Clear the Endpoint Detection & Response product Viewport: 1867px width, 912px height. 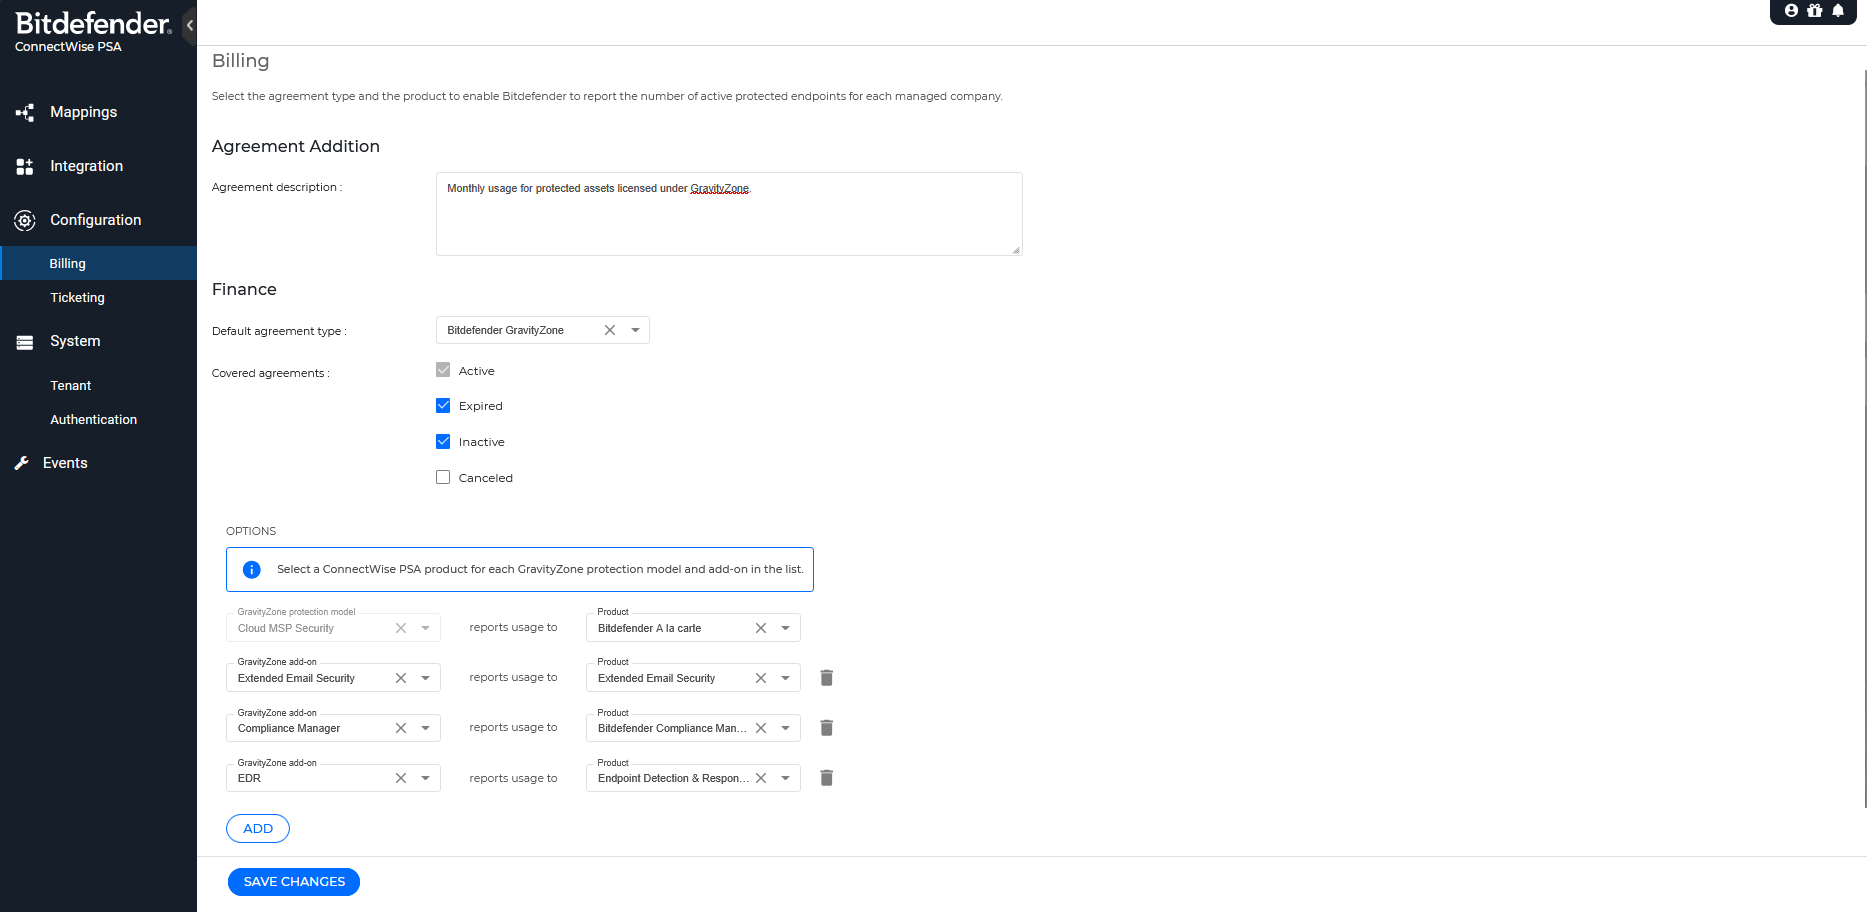click(x=761, y=778)
